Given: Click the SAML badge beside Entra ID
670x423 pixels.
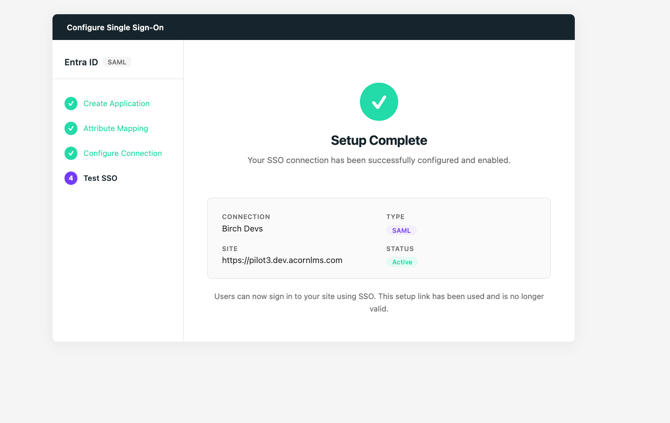Looking at the screenshot, I should tap(117, 62).
